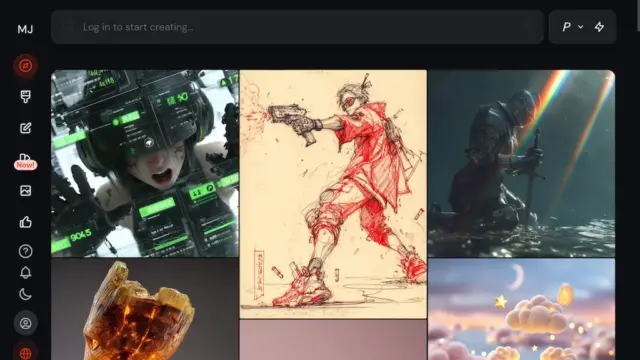Open the Edit pencil icon
The height and width of the screenshot is (360, 640).
25,128
